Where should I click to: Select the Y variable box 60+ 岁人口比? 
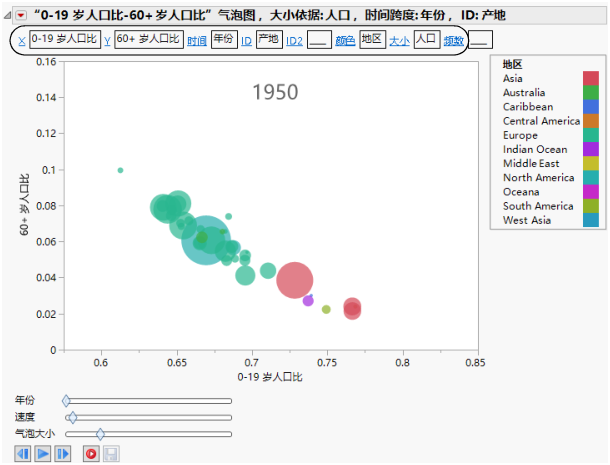pyautogui.click(x=149, y=39)
